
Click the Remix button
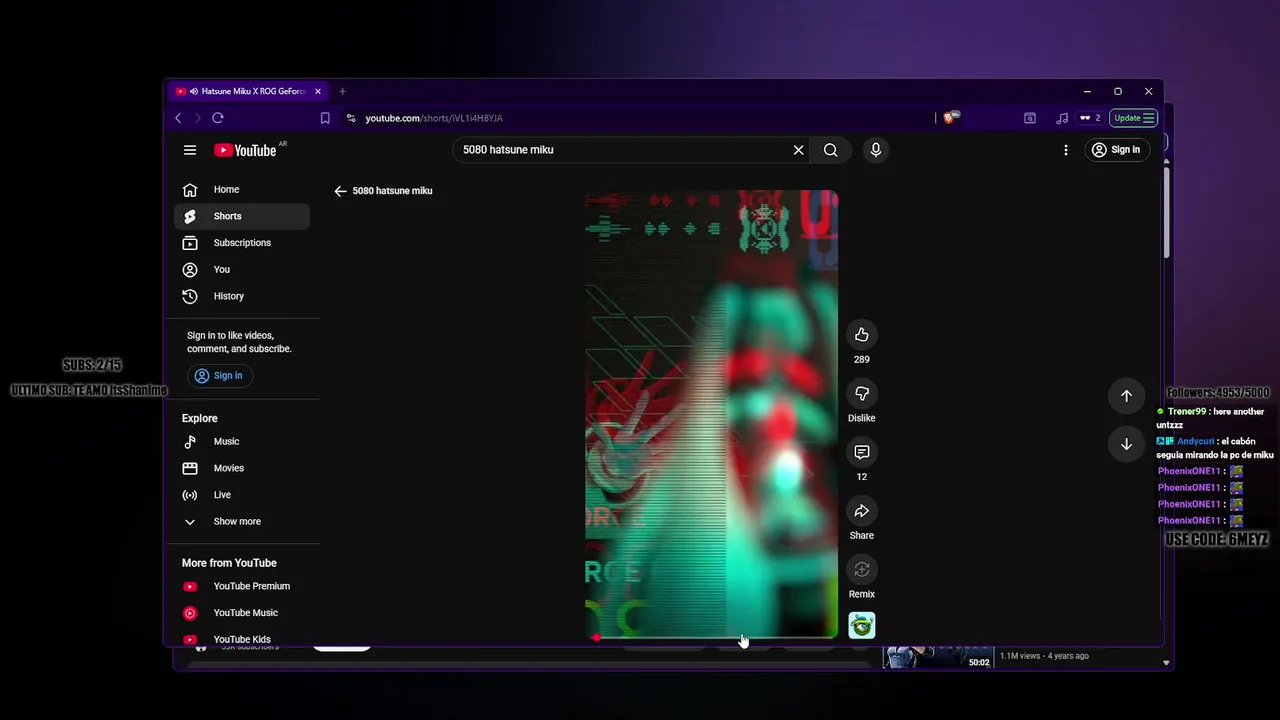tap(862, 570)
